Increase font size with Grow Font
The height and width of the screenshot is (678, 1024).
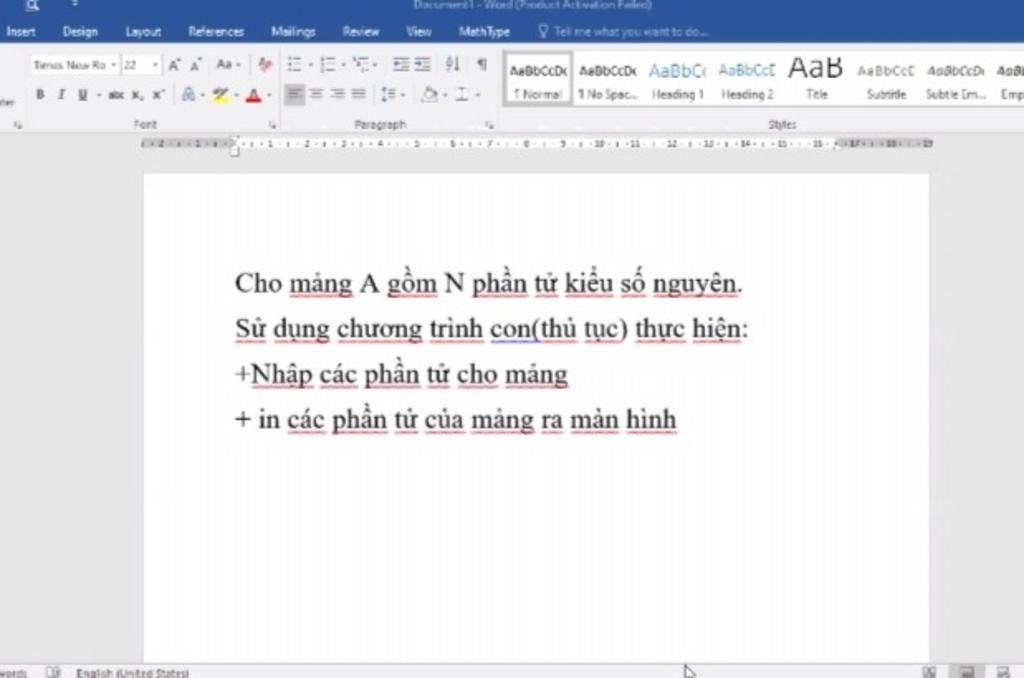[x=174, y=65]
